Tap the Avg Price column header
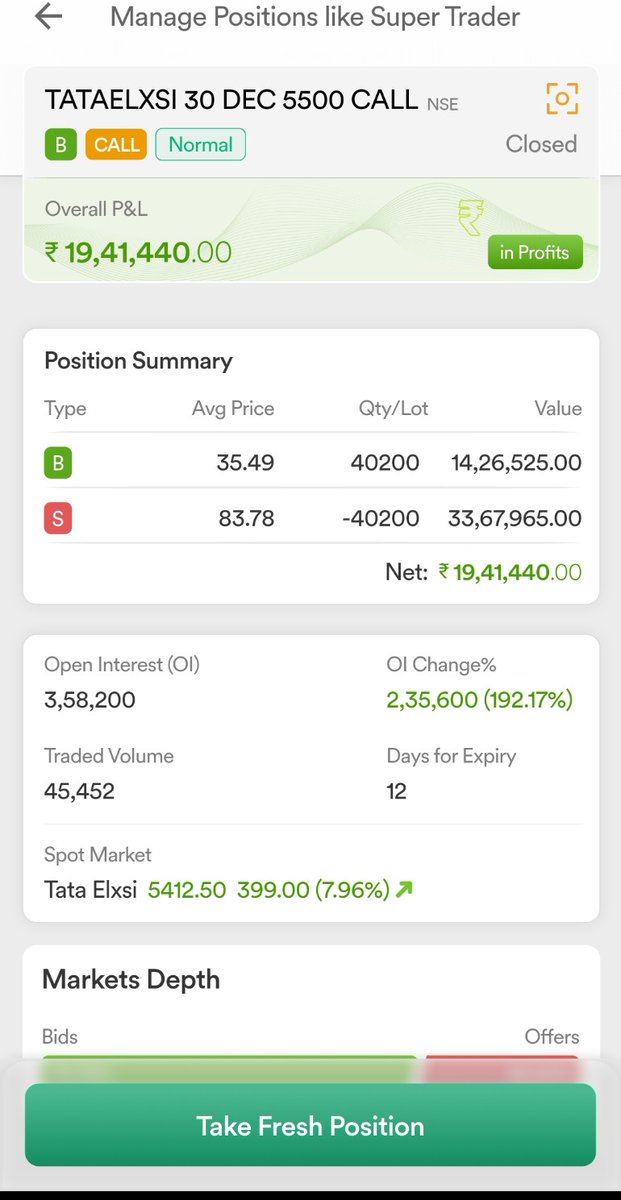The width and height of the screenshot is (621, 1200). pyautogui.click(x=233, y=408)
